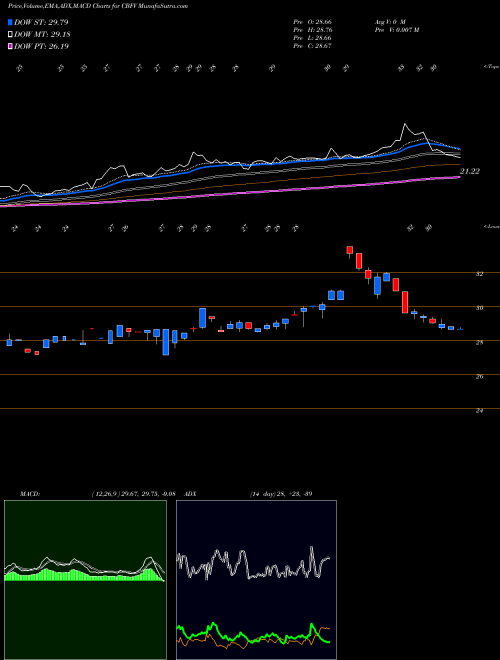Viewport: 500px width, 660px height.
Task: Click the 32 price axis label
Action: (x=479, y=274)
